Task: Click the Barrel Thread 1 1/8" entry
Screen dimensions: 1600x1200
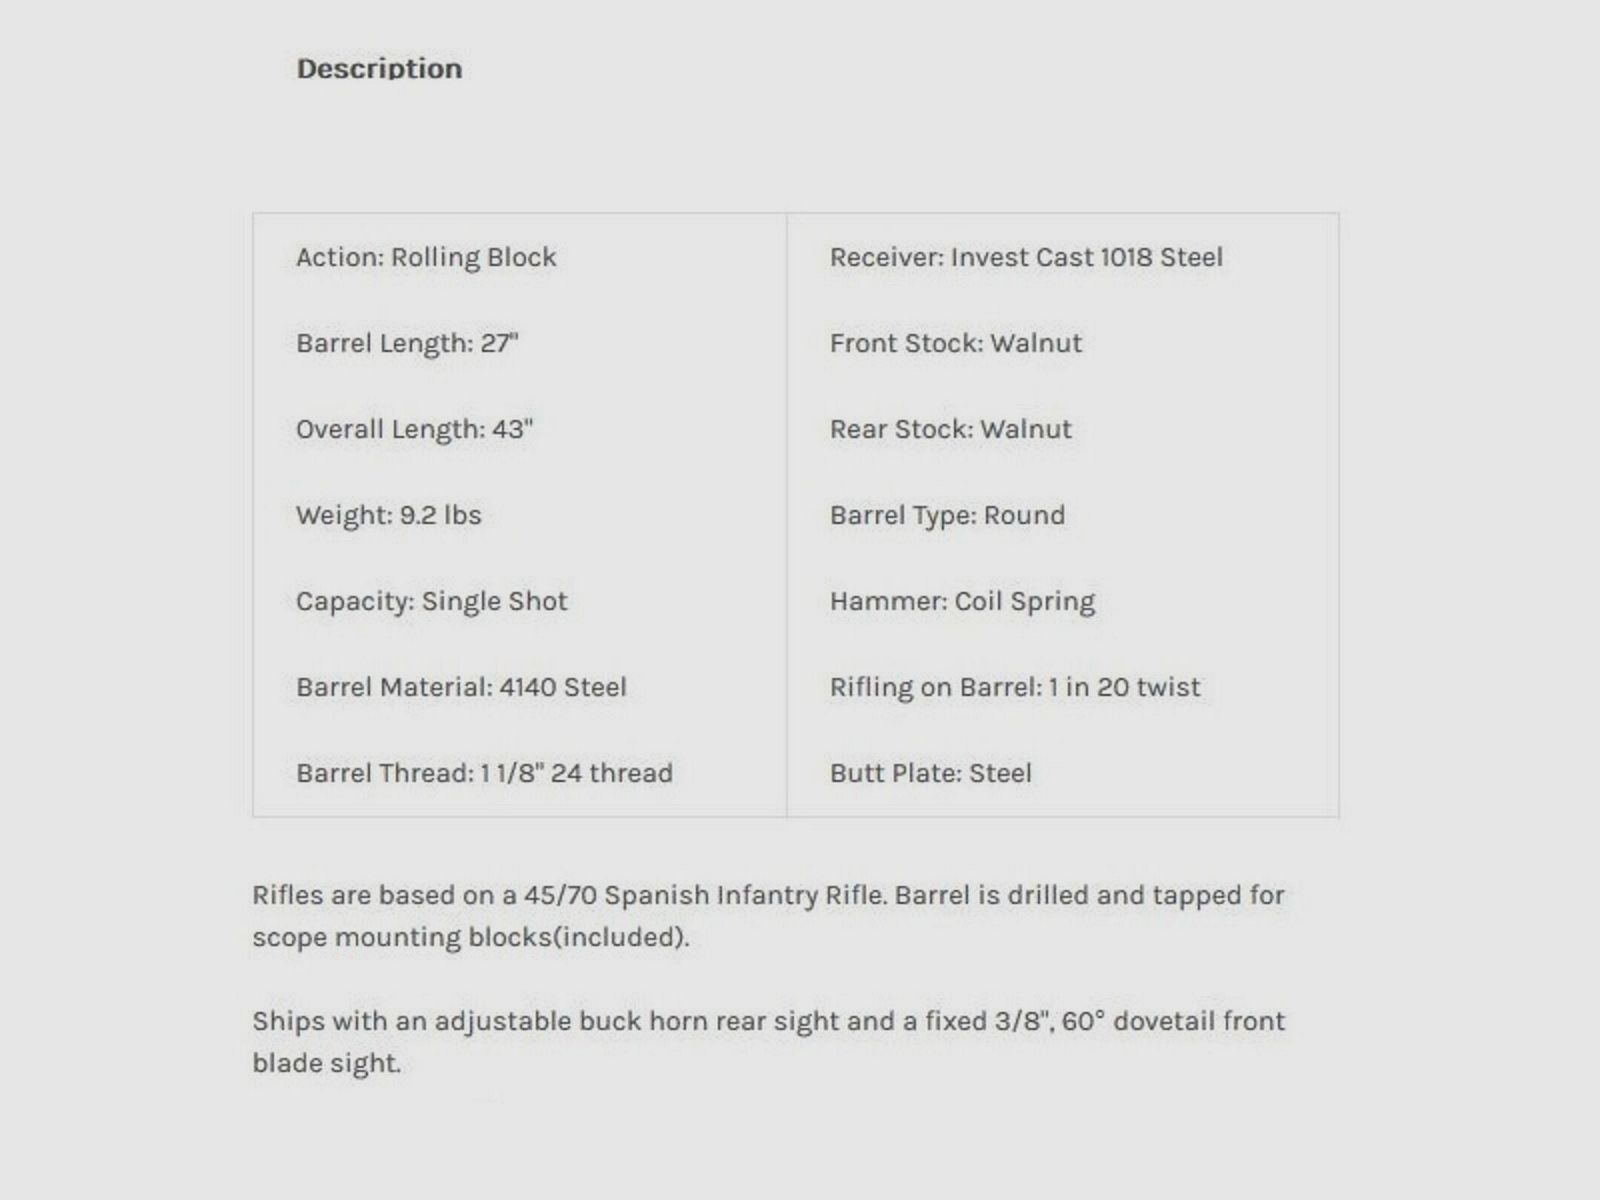Action: click(x=484, y=773)
